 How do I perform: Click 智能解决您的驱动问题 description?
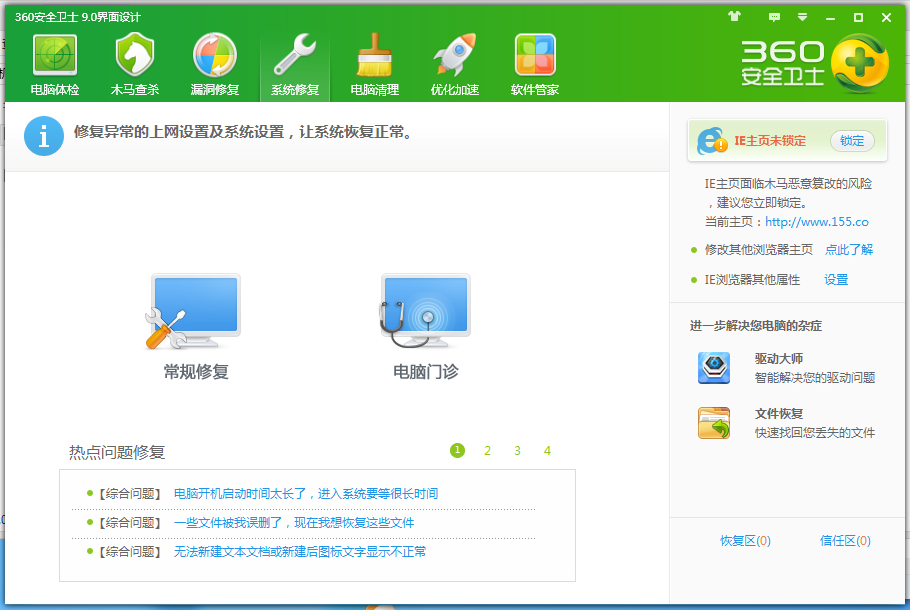(815, 378)
